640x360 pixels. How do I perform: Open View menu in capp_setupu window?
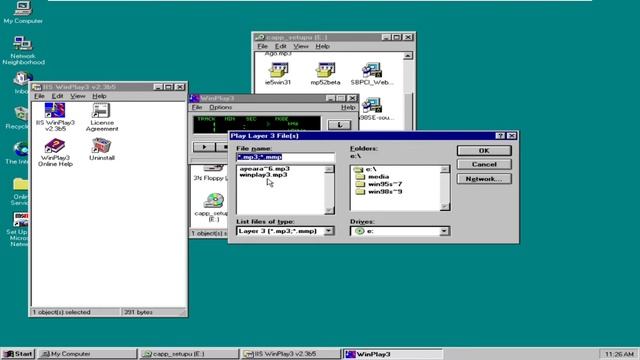coord(301,46)
